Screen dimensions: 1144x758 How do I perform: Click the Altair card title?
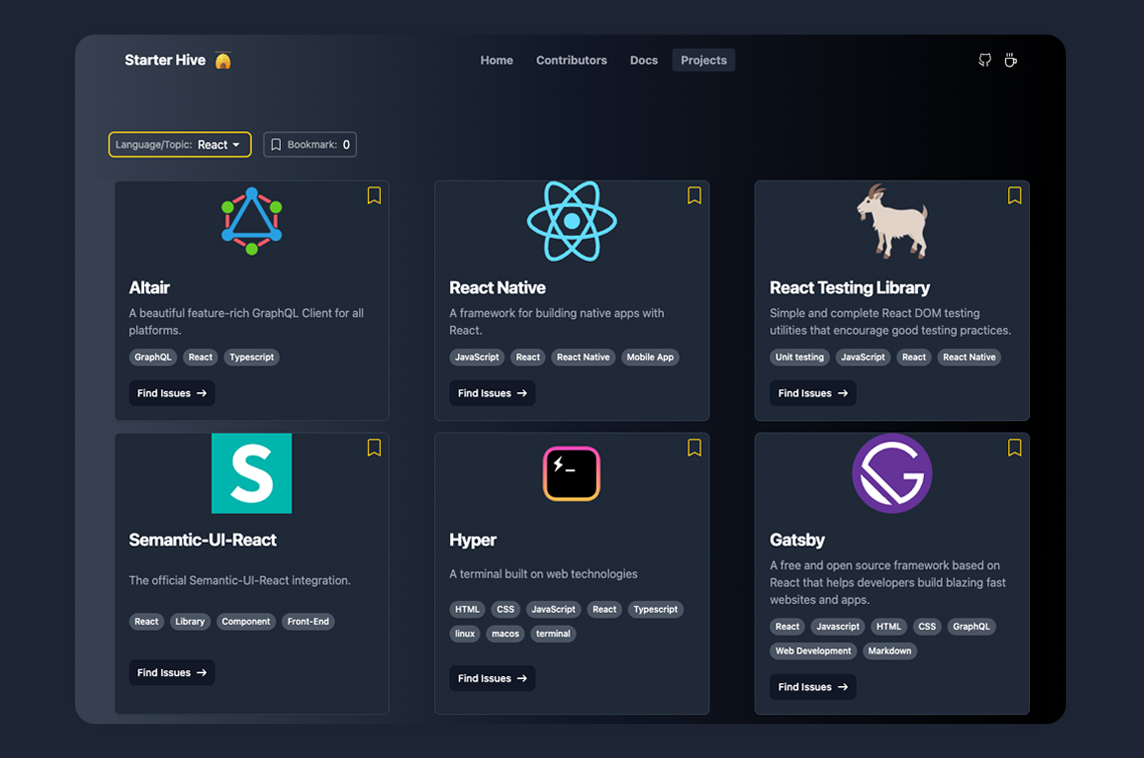click(150, 287)
